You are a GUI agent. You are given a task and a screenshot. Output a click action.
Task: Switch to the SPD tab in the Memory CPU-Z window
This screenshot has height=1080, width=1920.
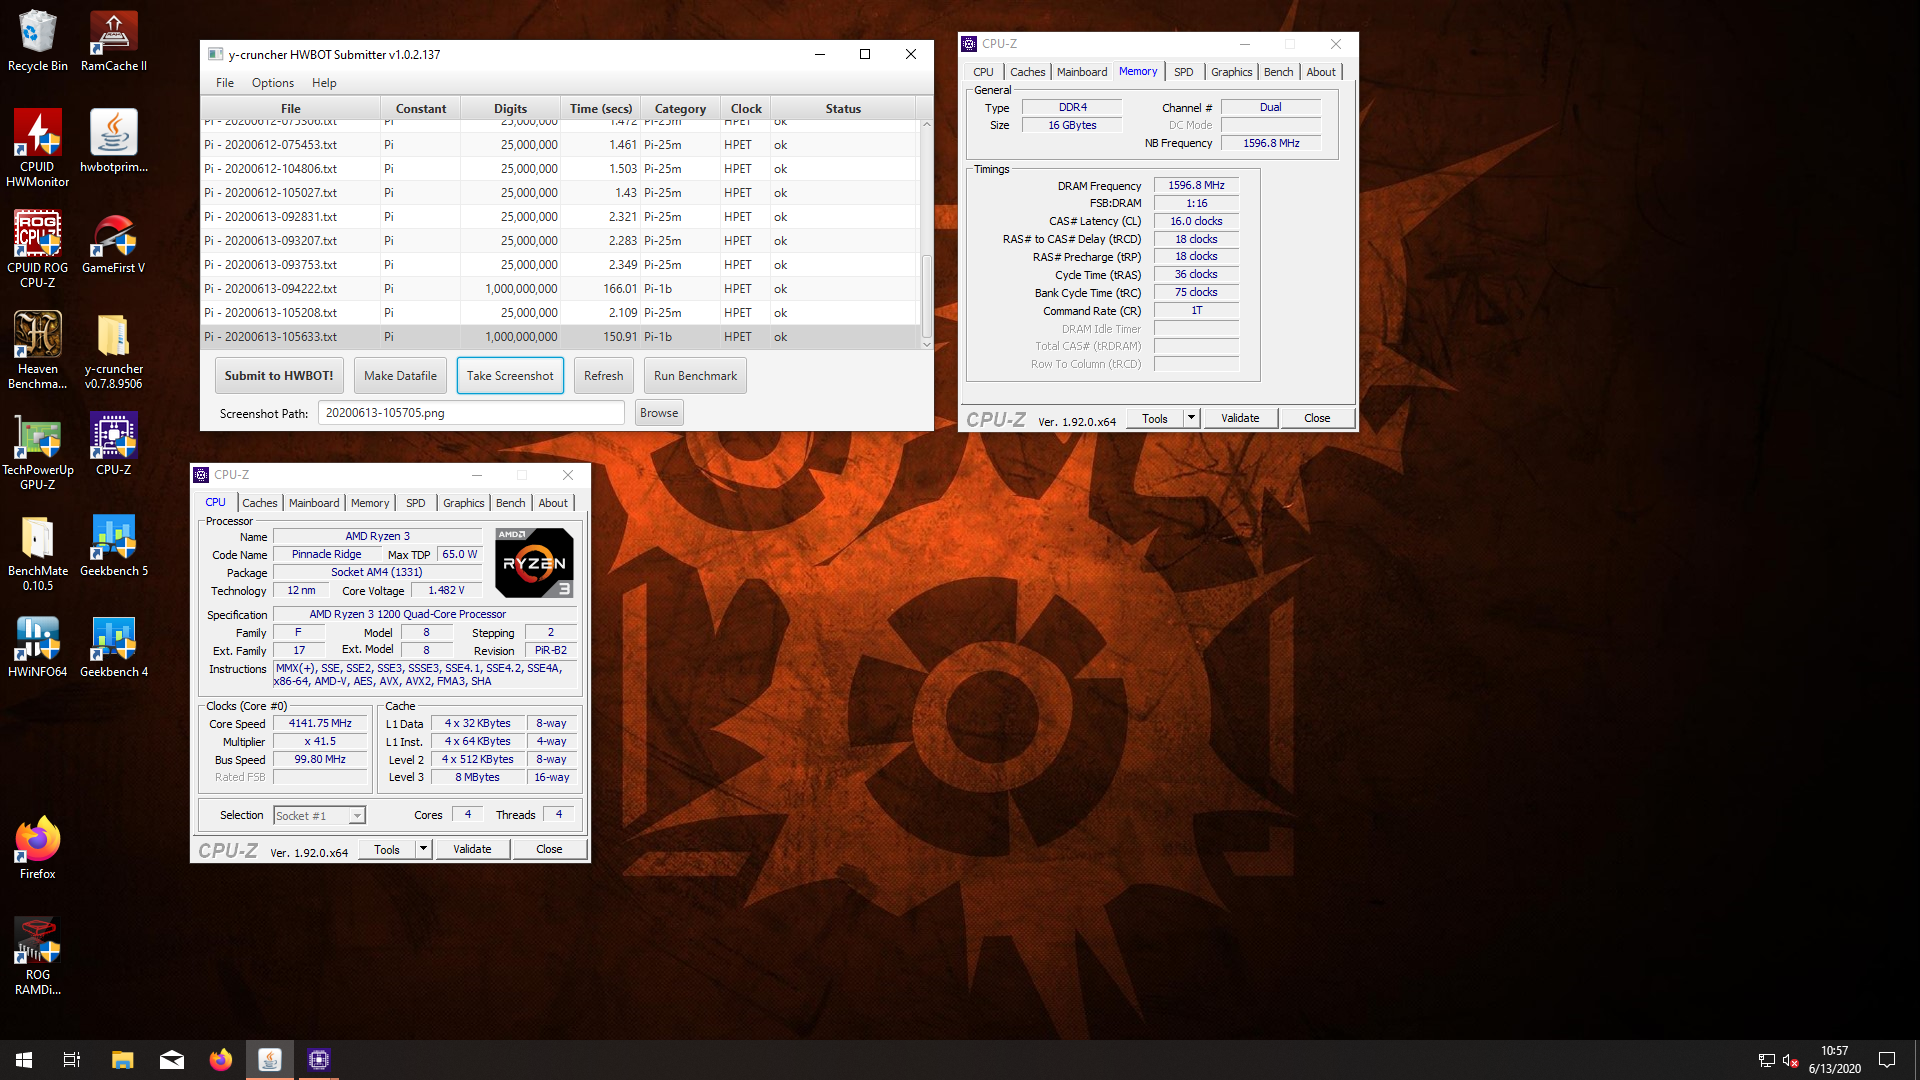[1183, 72]
